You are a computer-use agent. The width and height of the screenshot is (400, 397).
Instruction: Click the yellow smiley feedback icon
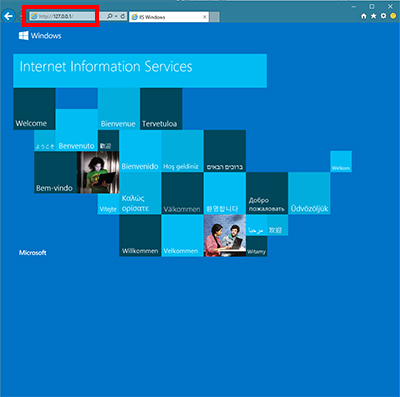[393, 16]
